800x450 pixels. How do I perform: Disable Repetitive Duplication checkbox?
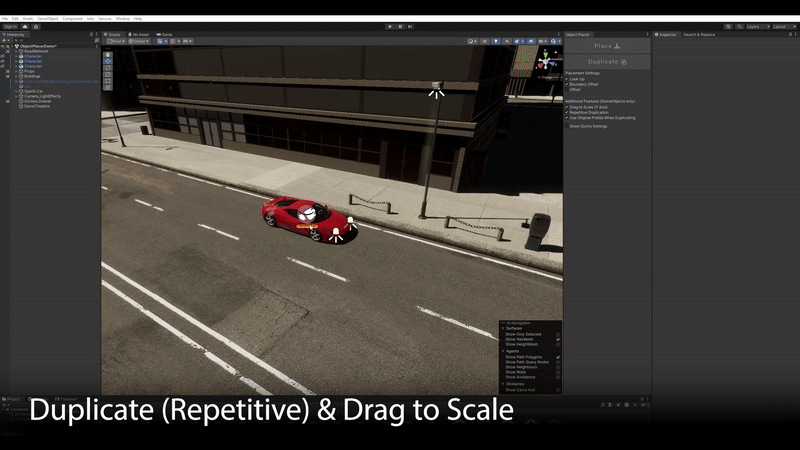click(x=567, y=112)
